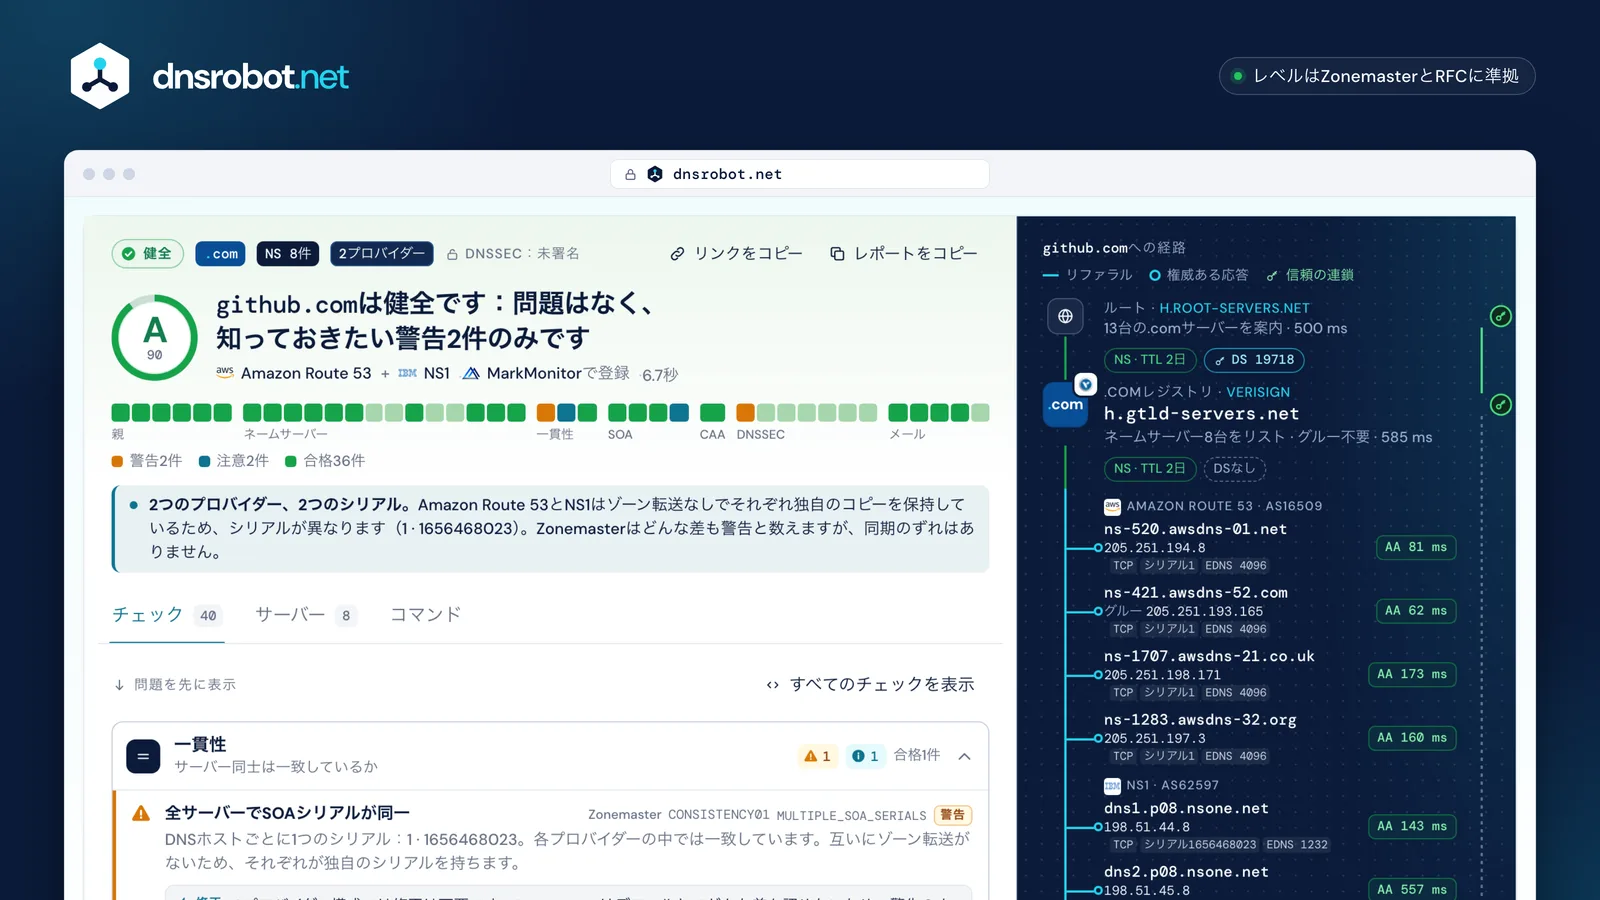Click the AA 173 ms latency badge

1412,674
